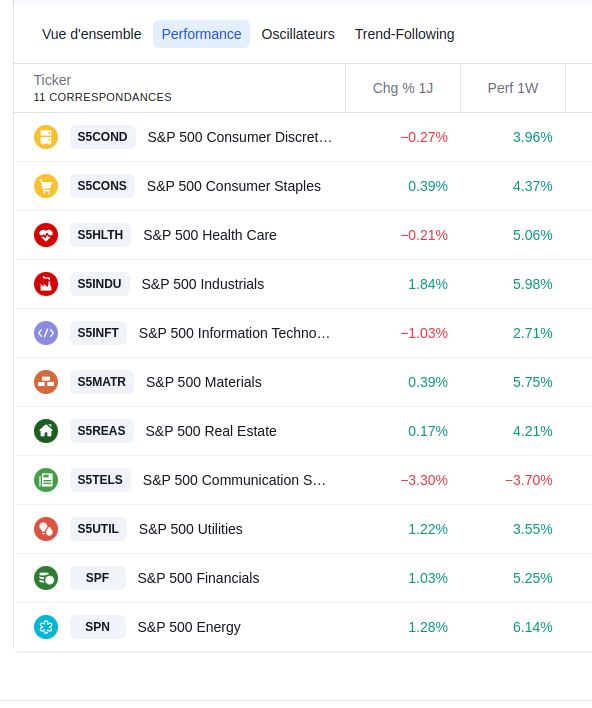
Task: Open the S5UTIL ticker badge
Action: tap(98, 529)
